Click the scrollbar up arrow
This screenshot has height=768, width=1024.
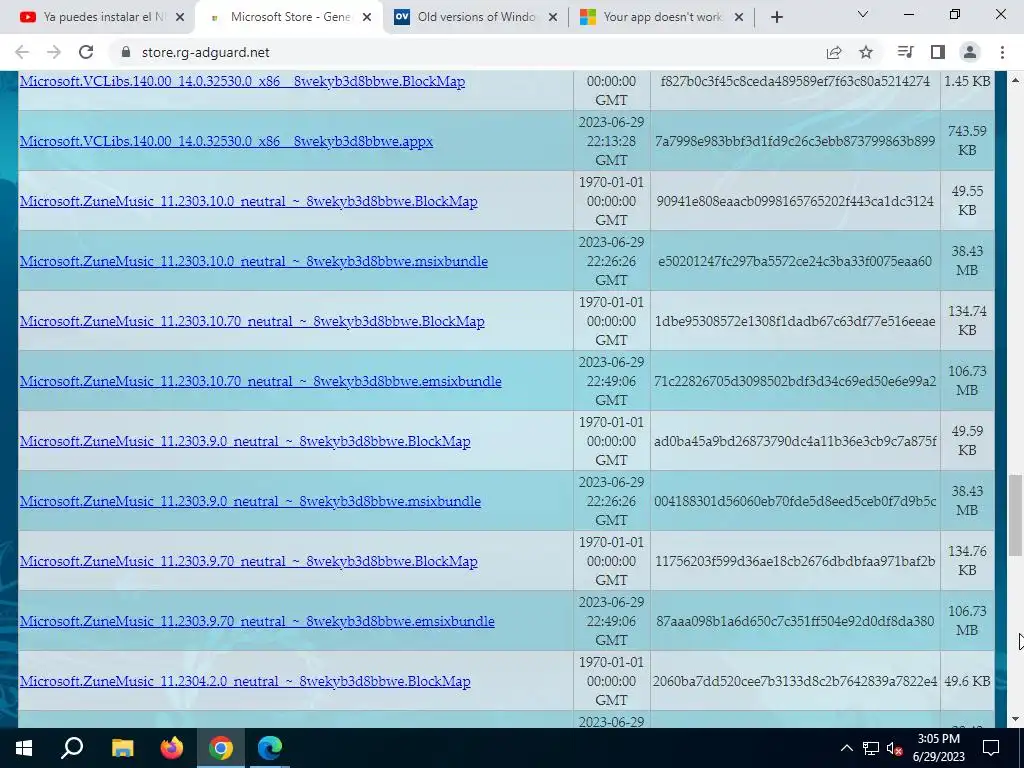1015,80
